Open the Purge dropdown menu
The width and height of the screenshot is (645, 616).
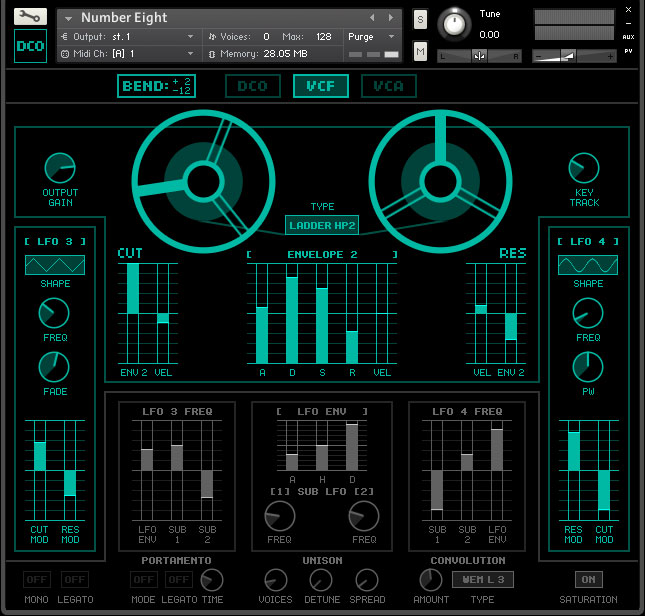(372, 37)
